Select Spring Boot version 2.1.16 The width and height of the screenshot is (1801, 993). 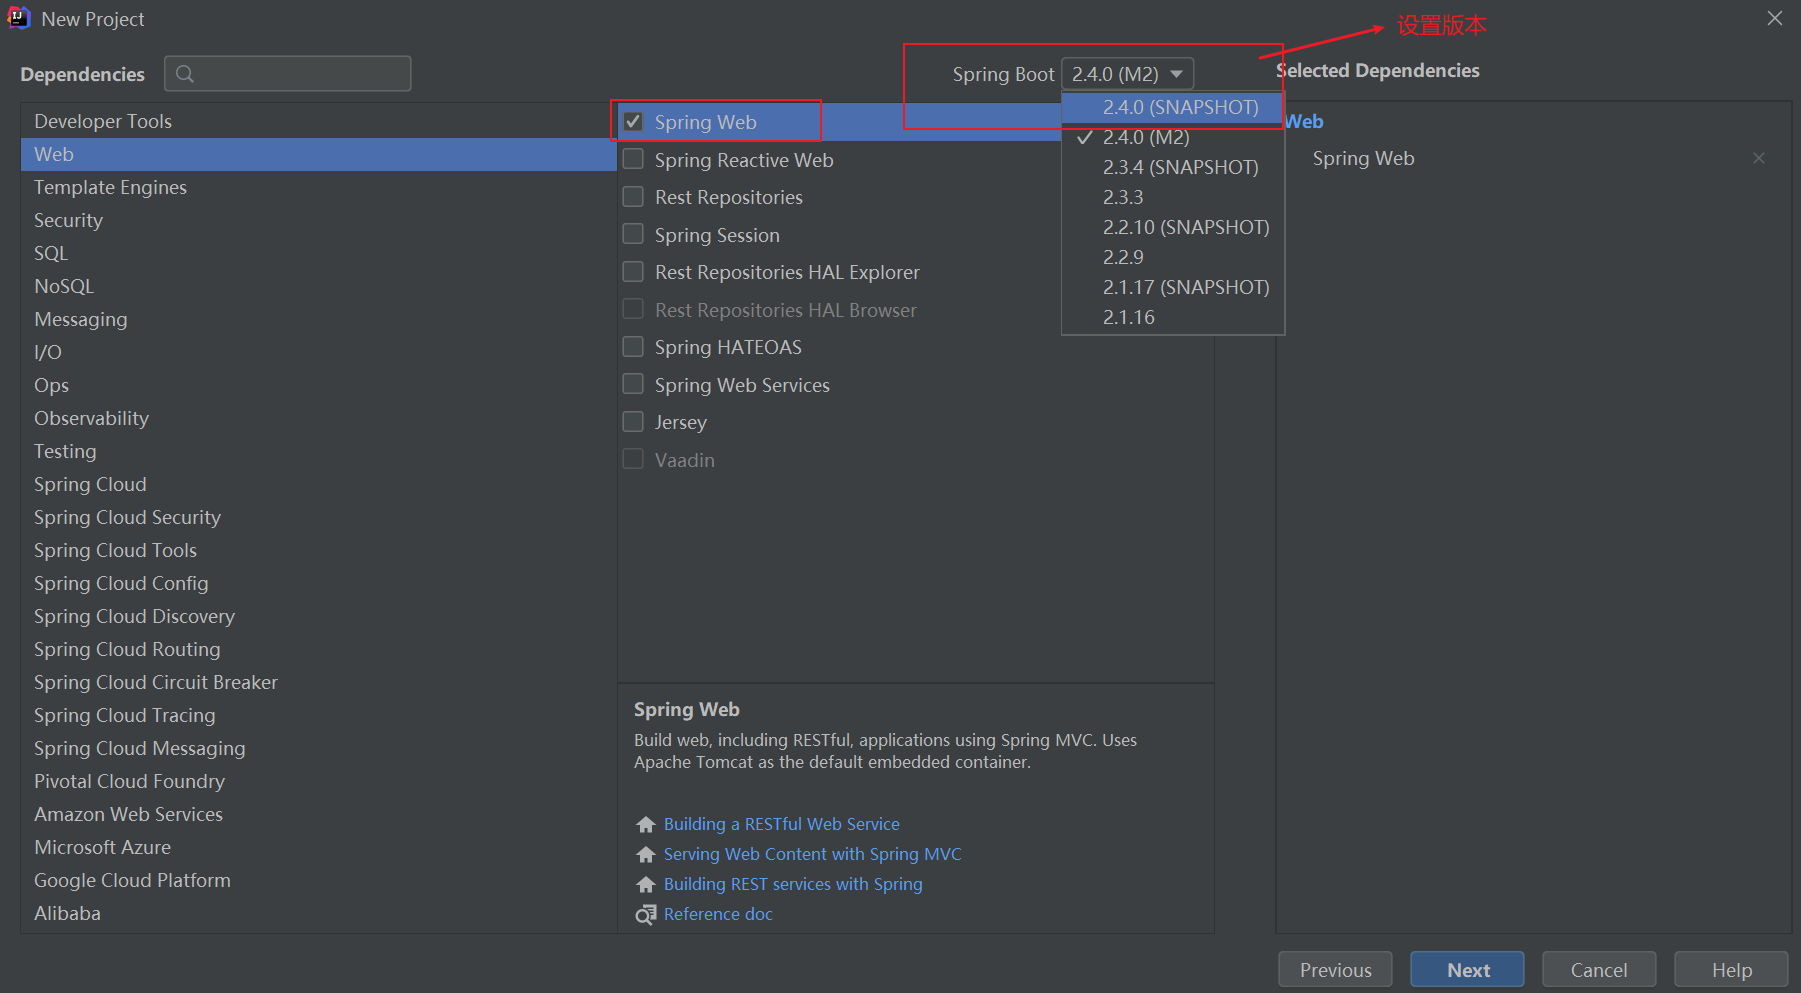point(1172,317)
